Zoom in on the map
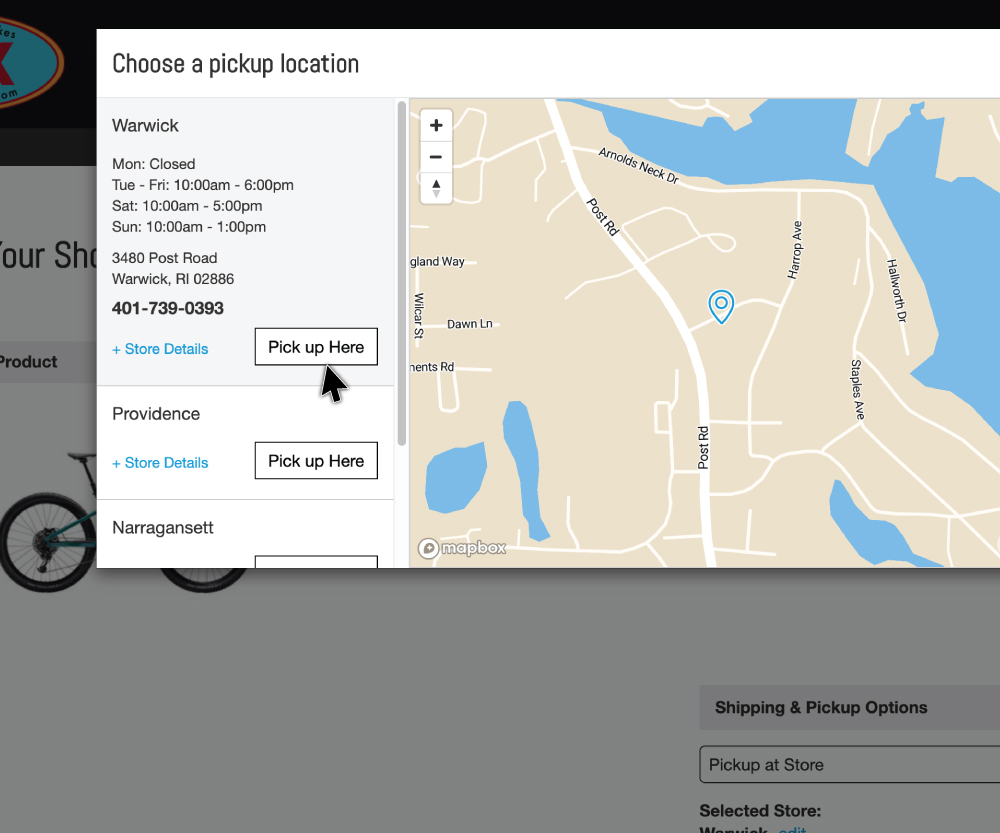This screenshot has width=1000, height=833. 436,125
